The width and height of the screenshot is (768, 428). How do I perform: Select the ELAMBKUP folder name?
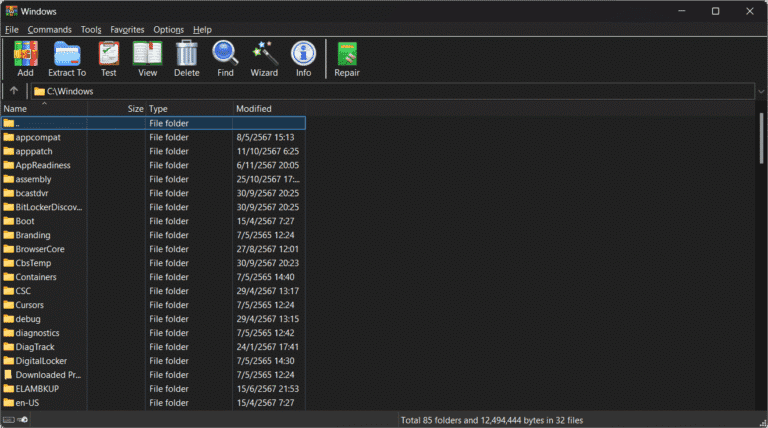point(37,388)
